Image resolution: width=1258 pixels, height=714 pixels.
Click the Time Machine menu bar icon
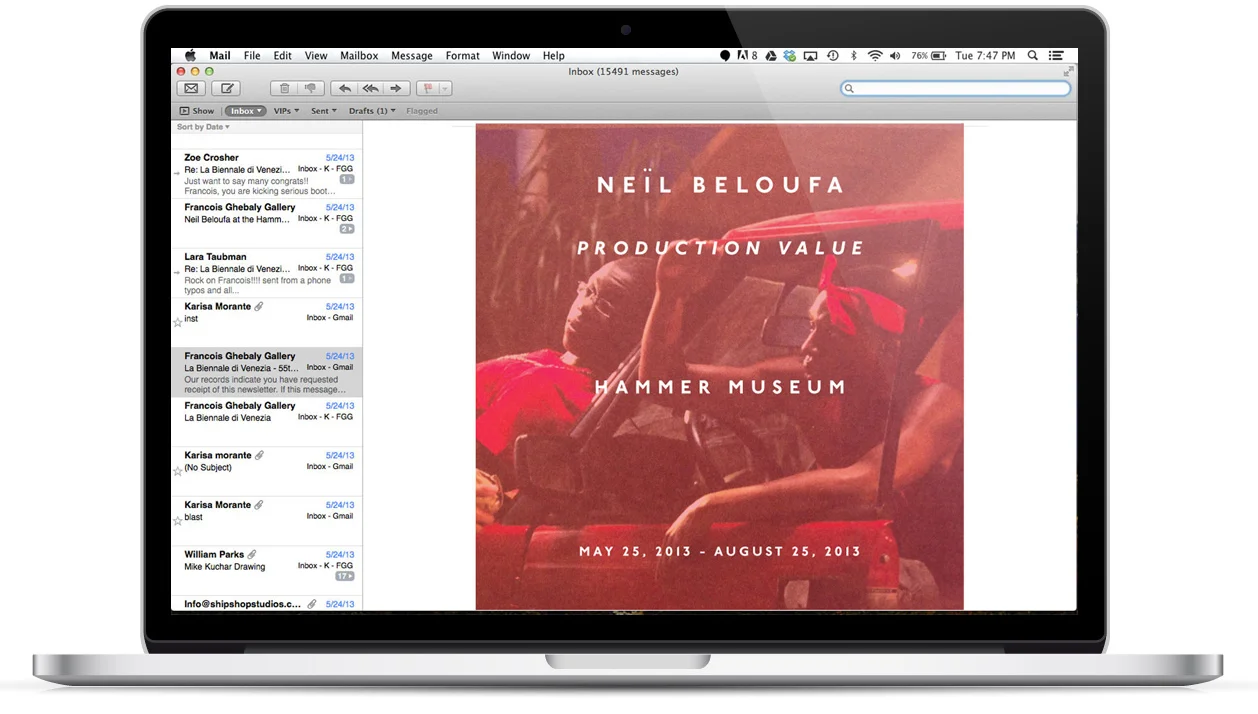(x=833, y=56)
